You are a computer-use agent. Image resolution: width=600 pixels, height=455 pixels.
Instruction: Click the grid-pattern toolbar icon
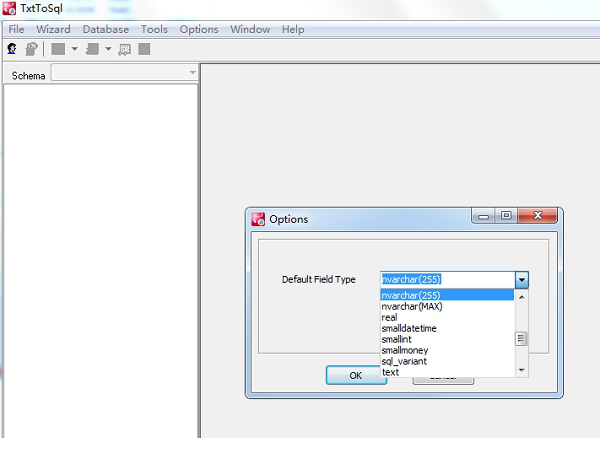point(125,49)
